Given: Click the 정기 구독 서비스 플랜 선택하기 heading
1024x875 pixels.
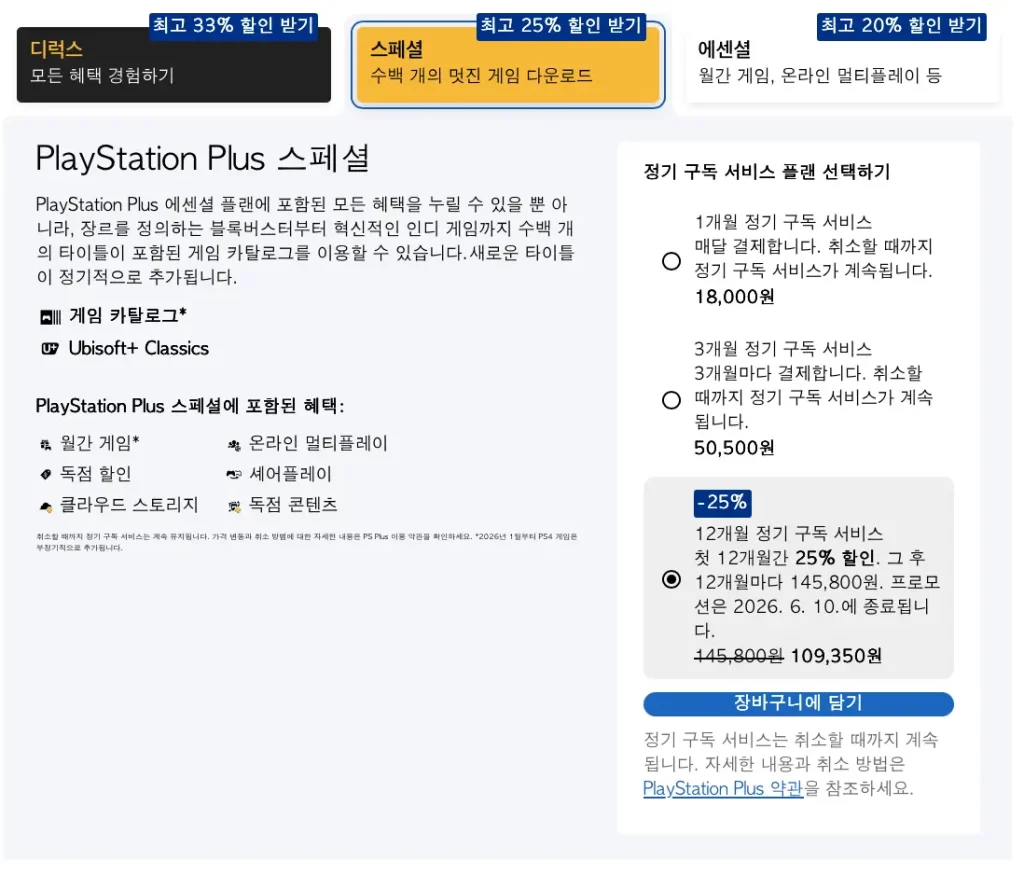Looking at the screenshot, I should tap(767, 172).
